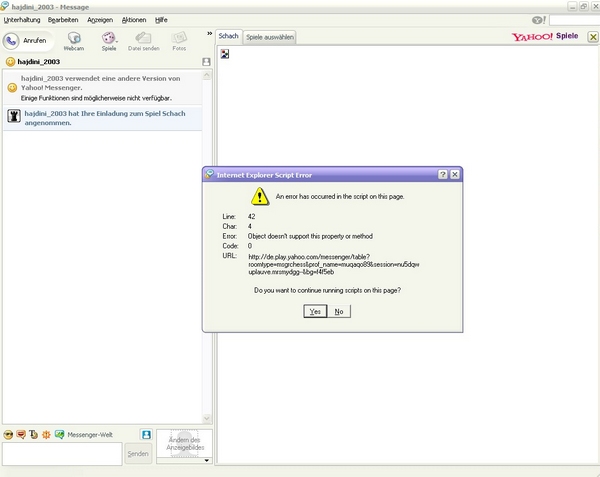600x477 pixels.
Task: Start a voice call with Anrufen button
Action: coord(28,41)
